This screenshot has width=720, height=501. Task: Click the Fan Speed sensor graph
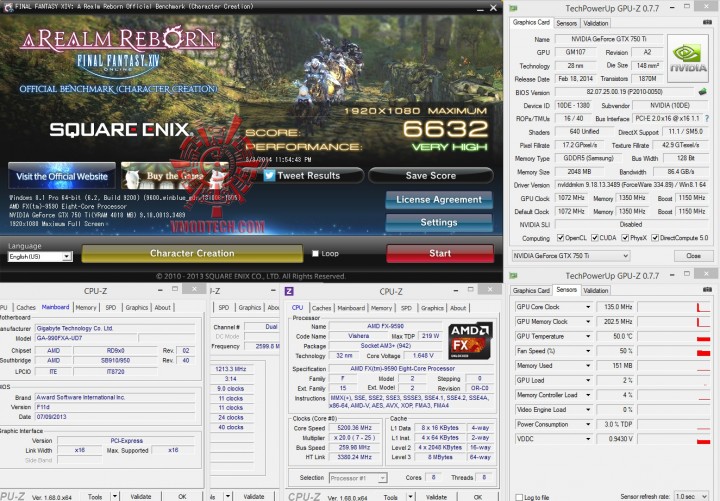click(674, 351)
